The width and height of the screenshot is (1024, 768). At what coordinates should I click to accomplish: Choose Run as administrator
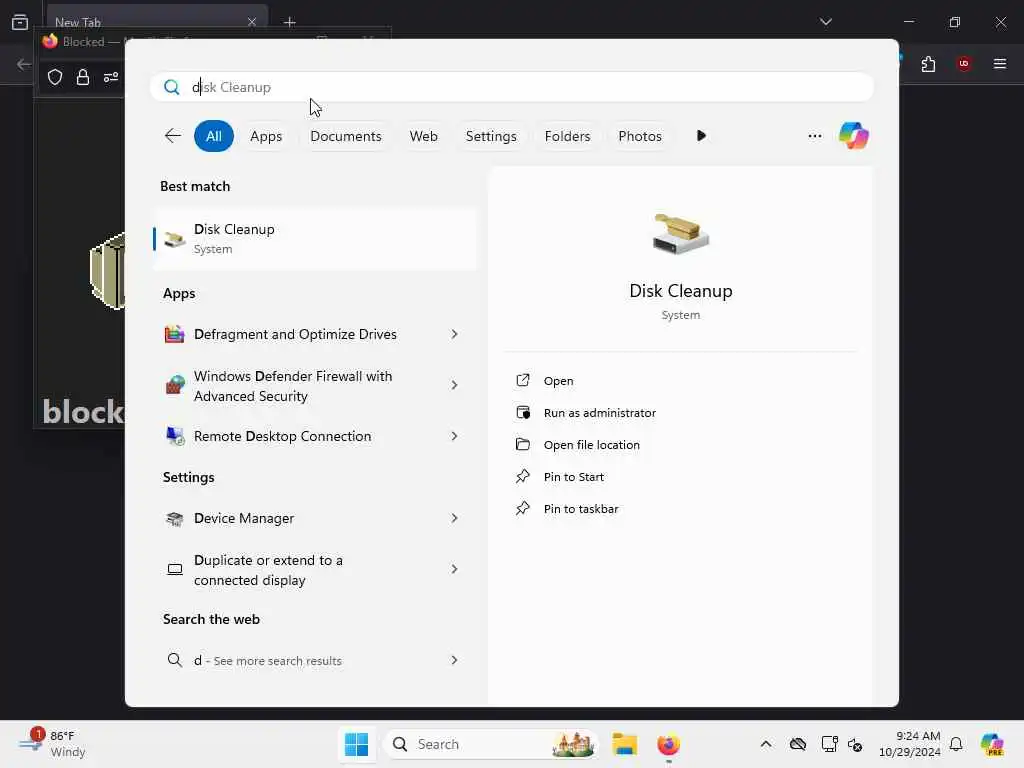coord(600,413)
